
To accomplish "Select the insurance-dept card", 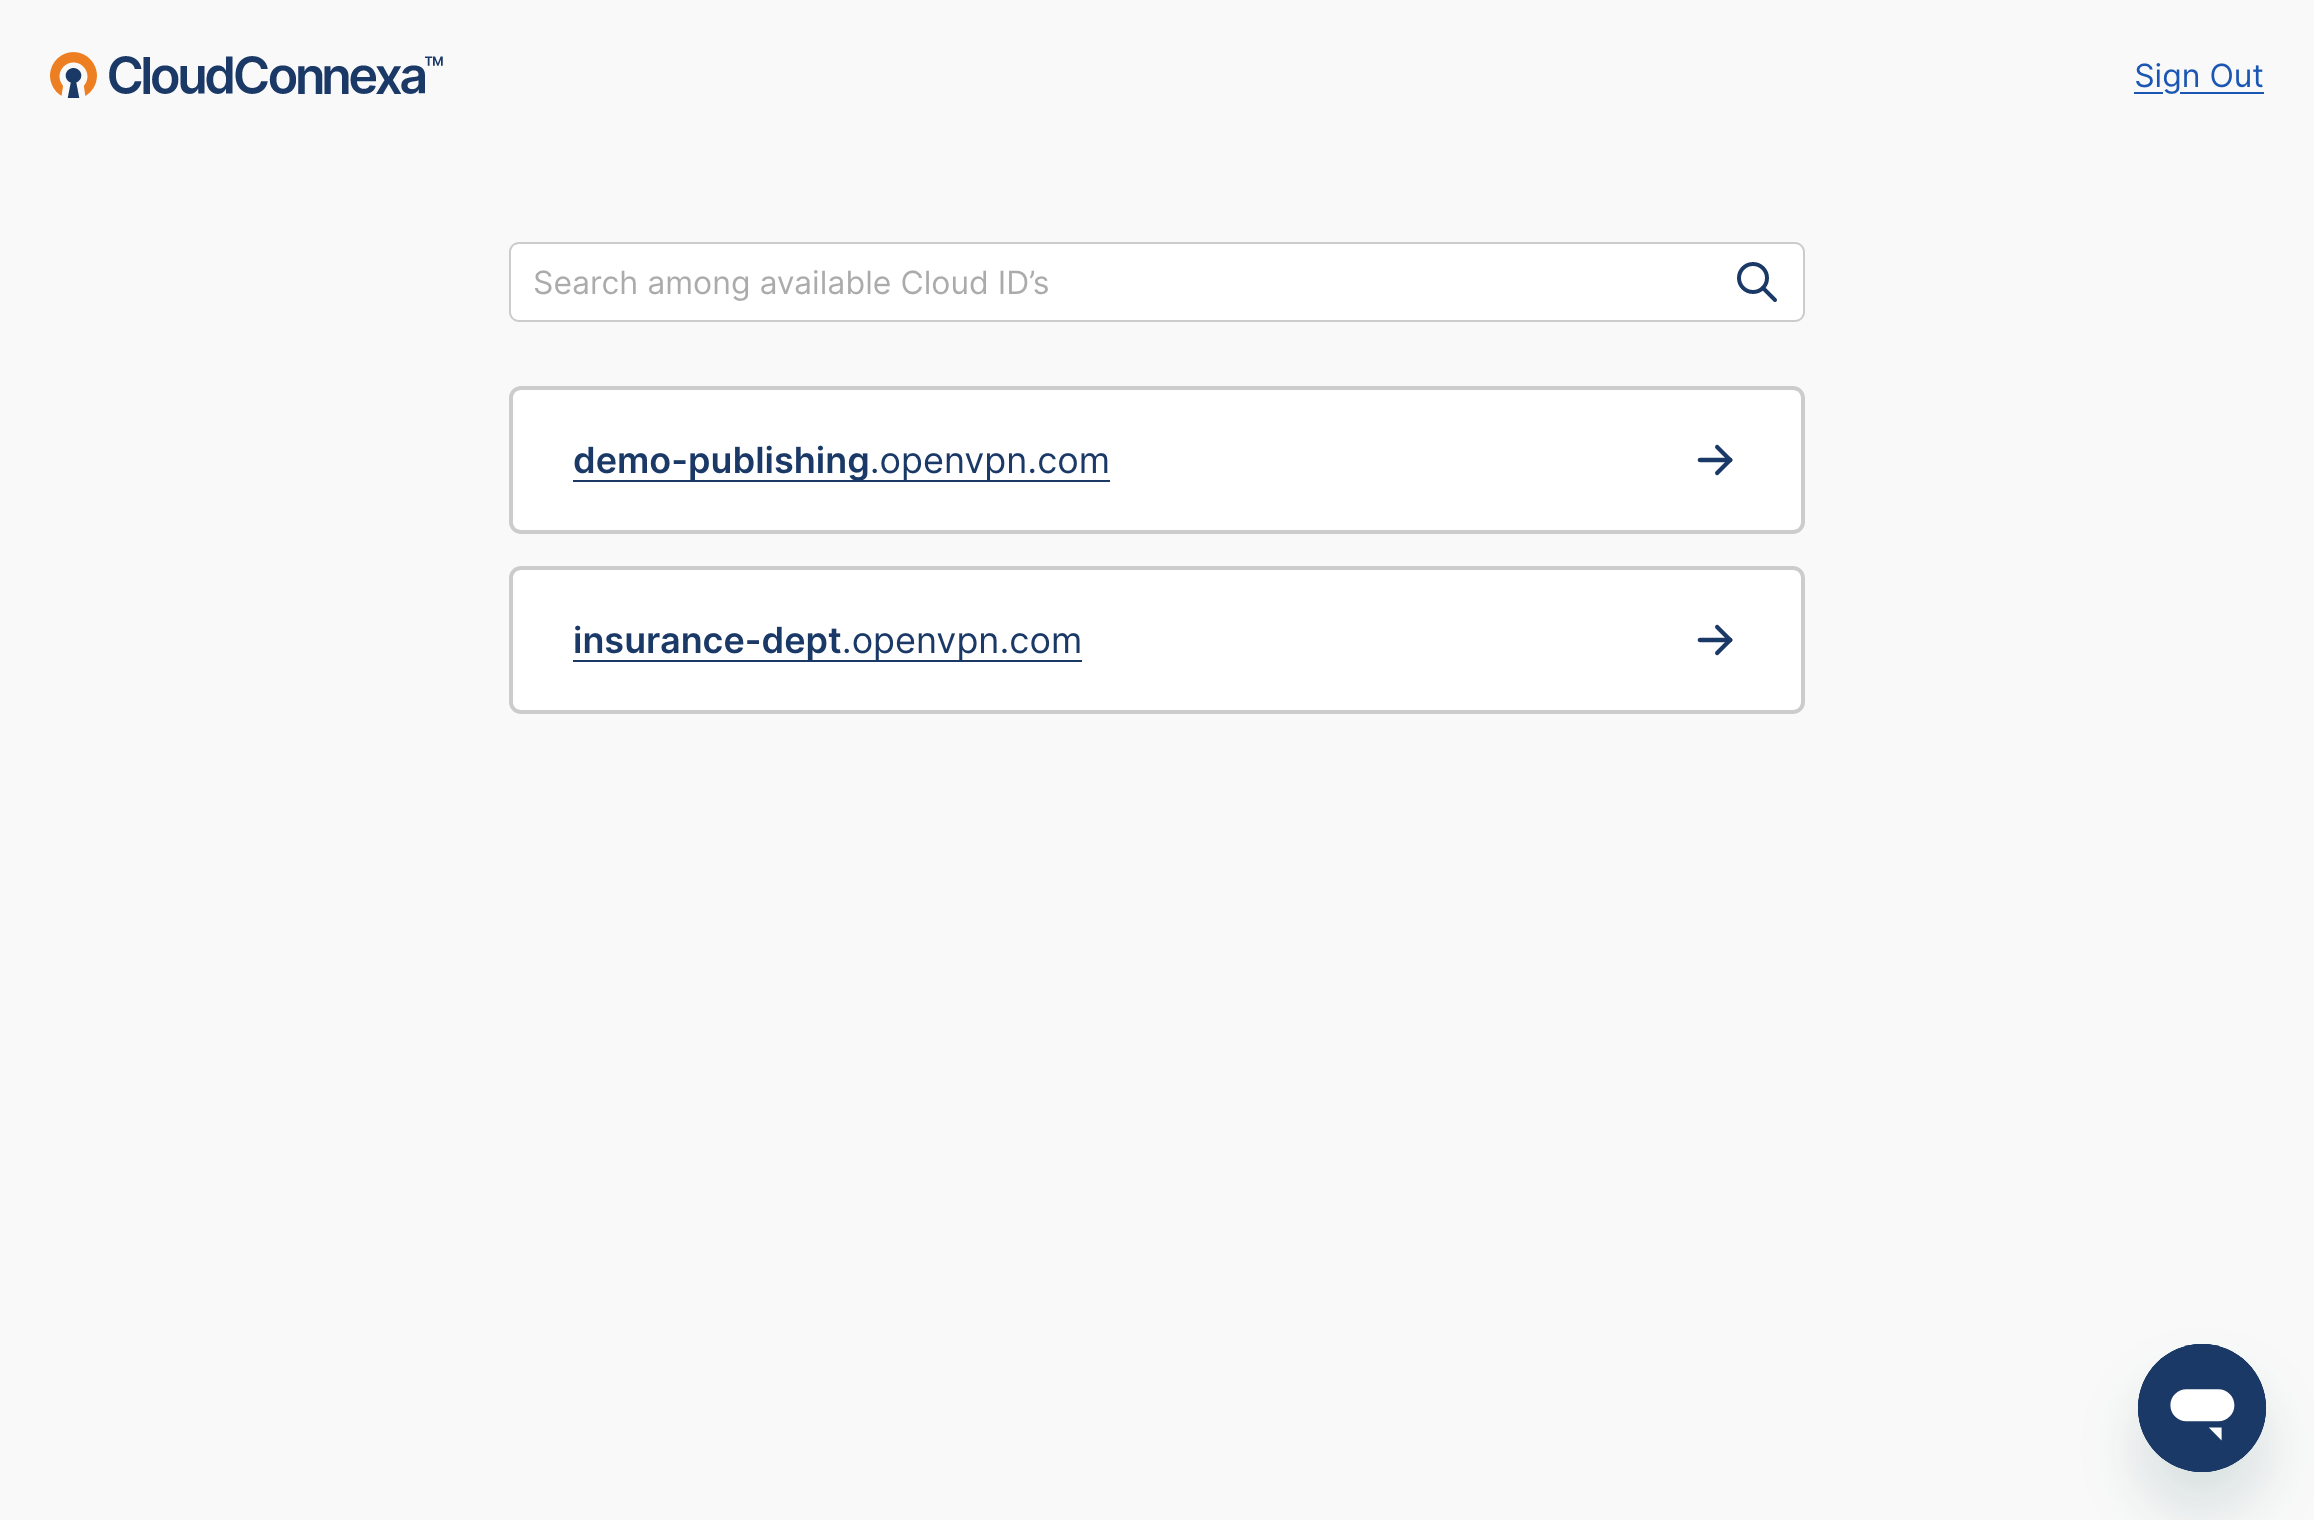I will click(1156, 641).
